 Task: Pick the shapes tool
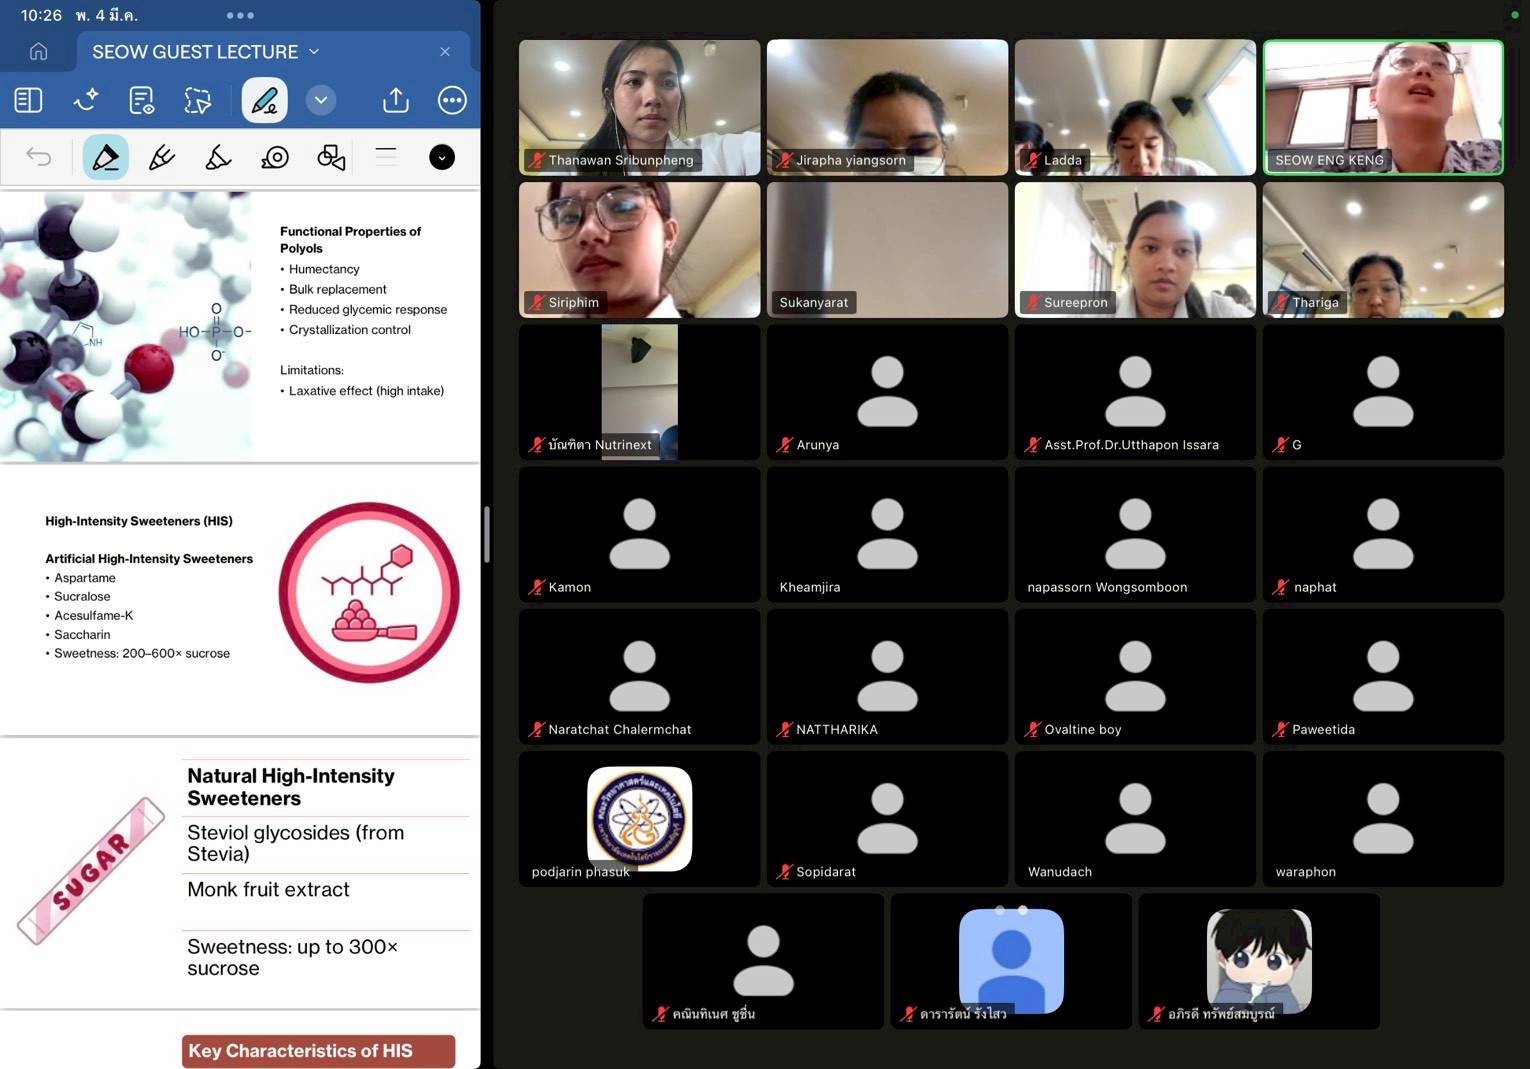tap(331, 157)
